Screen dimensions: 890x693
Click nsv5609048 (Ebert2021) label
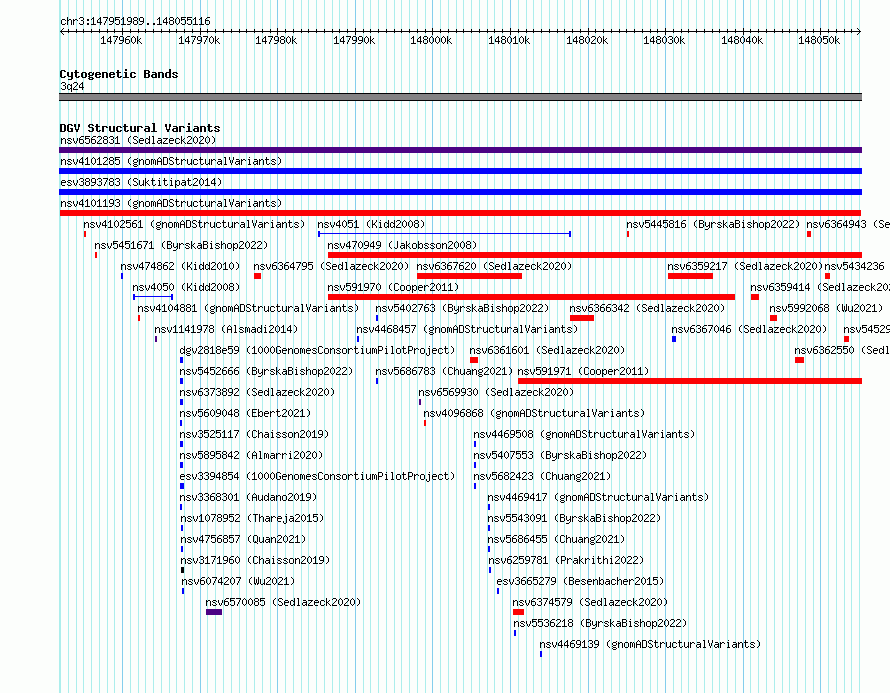pos(245,413)
